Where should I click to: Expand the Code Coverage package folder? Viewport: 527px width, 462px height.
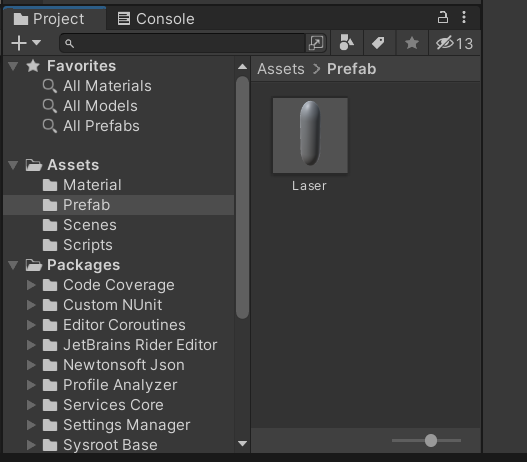tap(31, 285)
